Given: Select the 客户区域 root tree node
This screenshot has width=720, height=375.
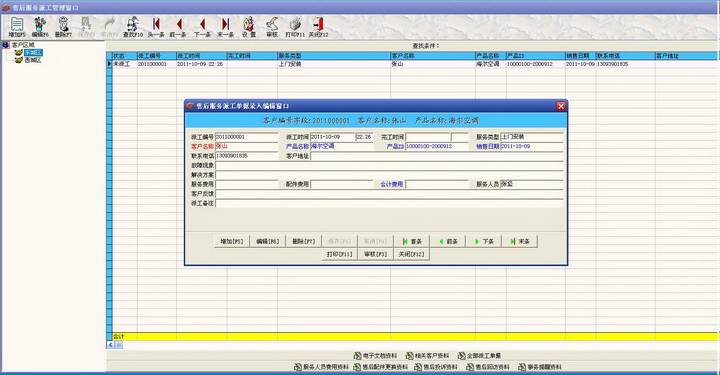Looking at the screenshot, I should click(x=23, y=45).
